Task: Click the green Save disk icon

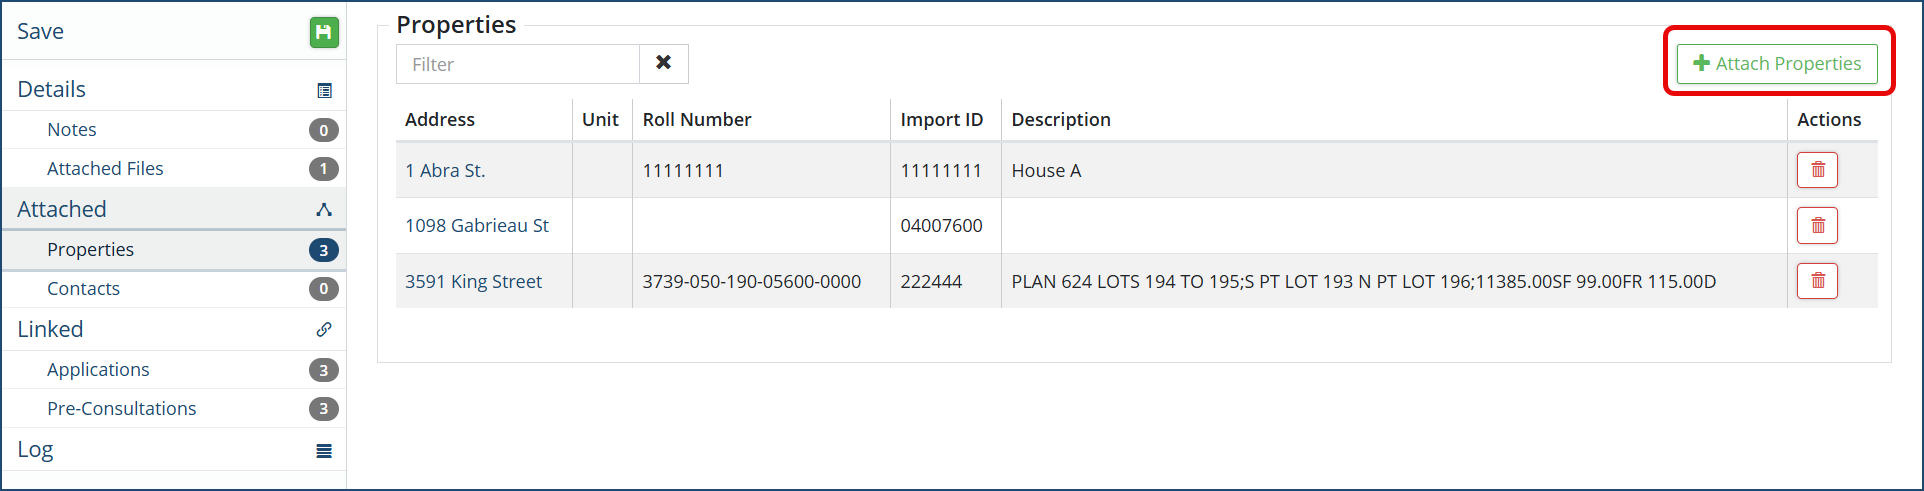Action: [x=324, y=32]
